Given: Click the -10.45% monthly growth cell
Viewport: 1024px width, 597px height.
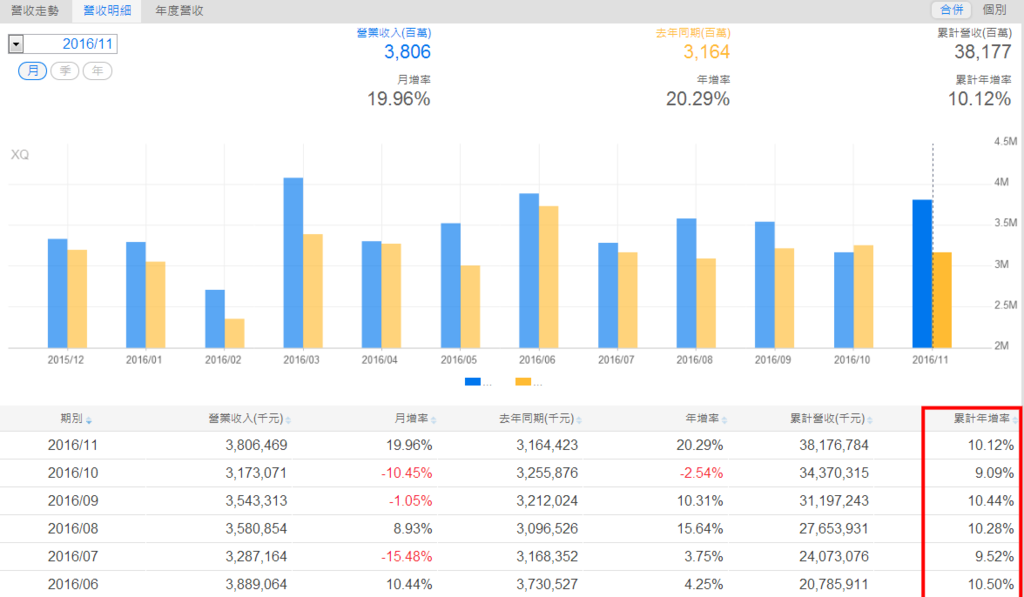Looking at the screenshot, I should pyautogui.click(x=407, y=473).
